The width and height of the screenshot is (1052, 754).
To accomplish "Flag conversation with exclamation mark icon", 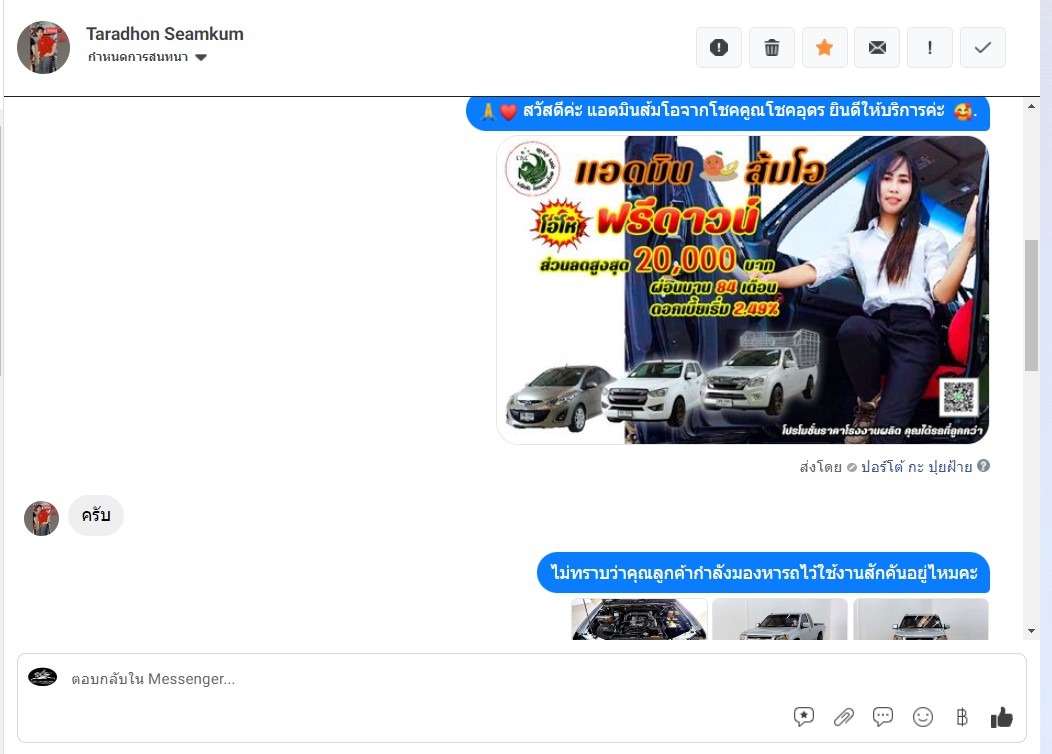I will click(x=930, y=48).
